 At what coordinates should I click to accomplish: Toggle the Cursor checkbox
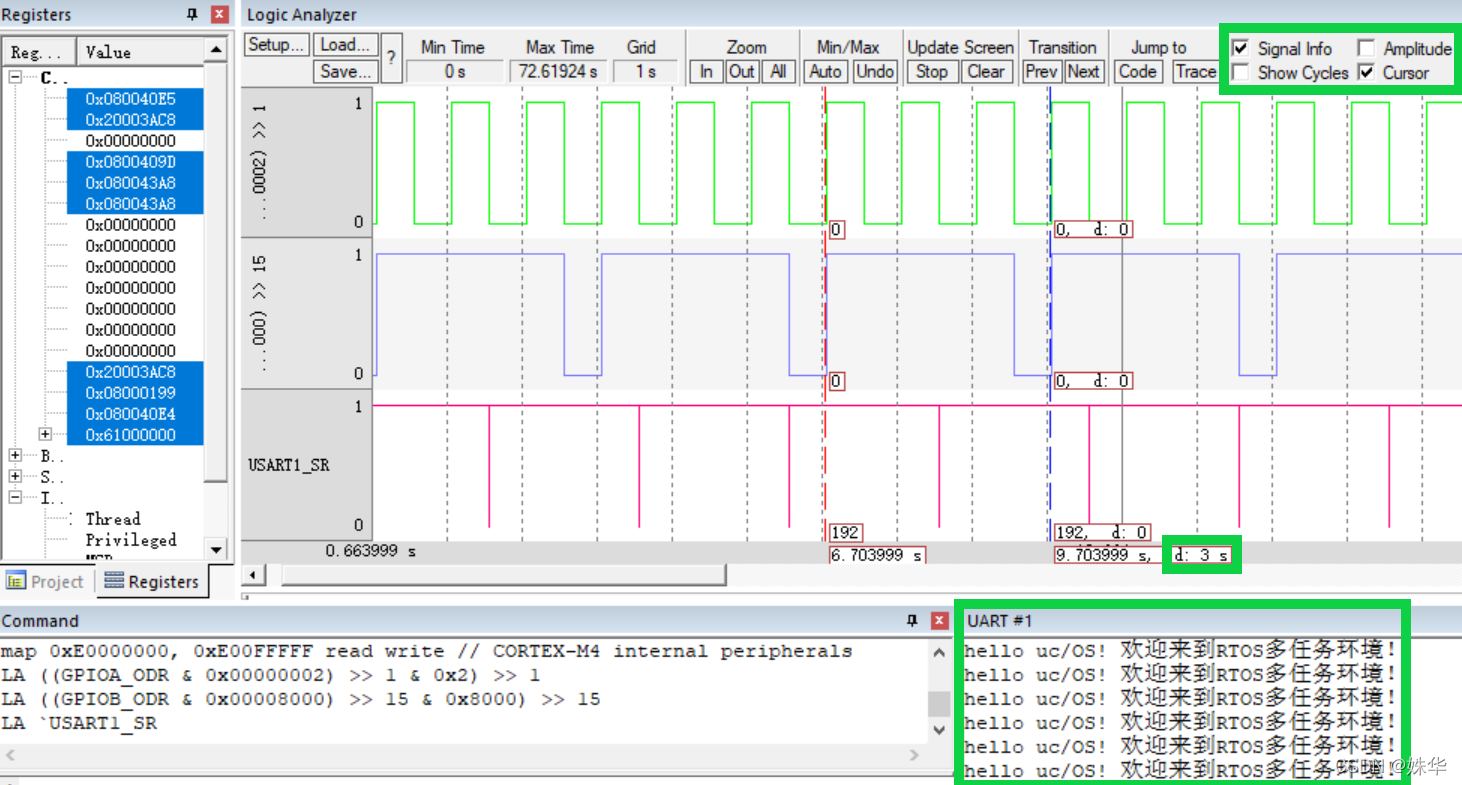click(x=1365, y=72)
